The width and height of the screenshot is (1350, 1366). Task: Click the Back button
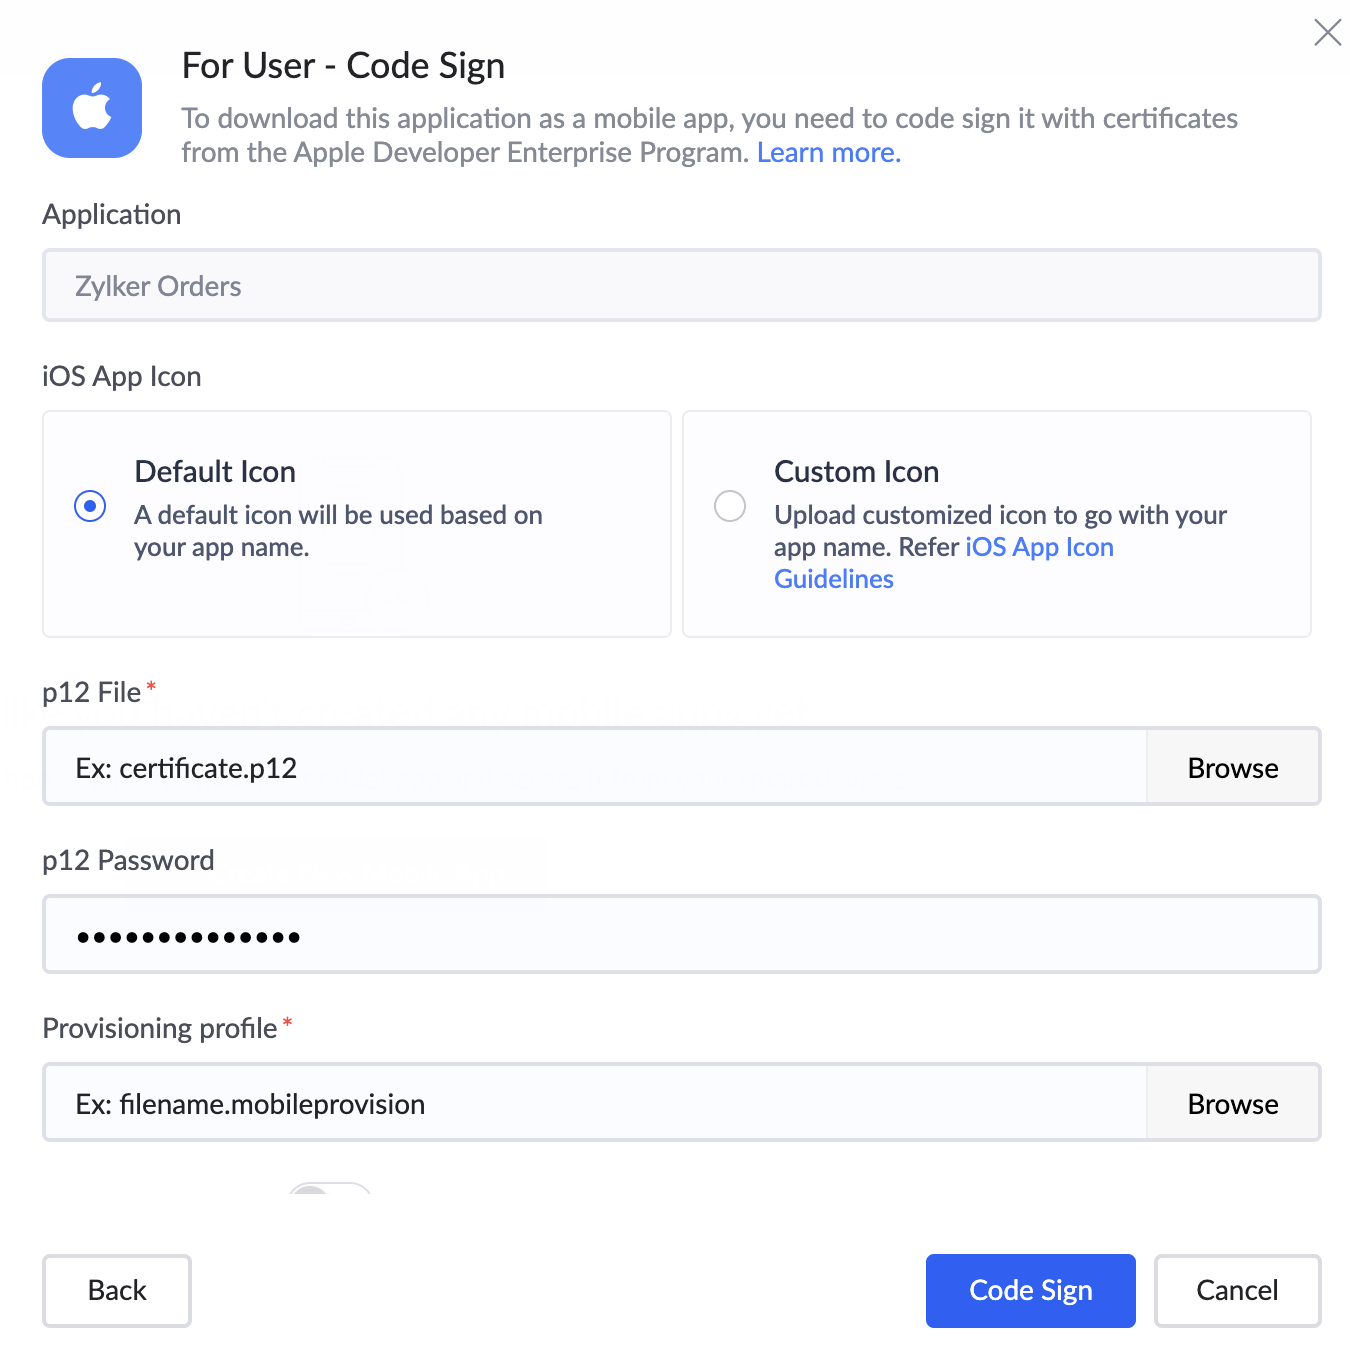[x=116, y=1290]
